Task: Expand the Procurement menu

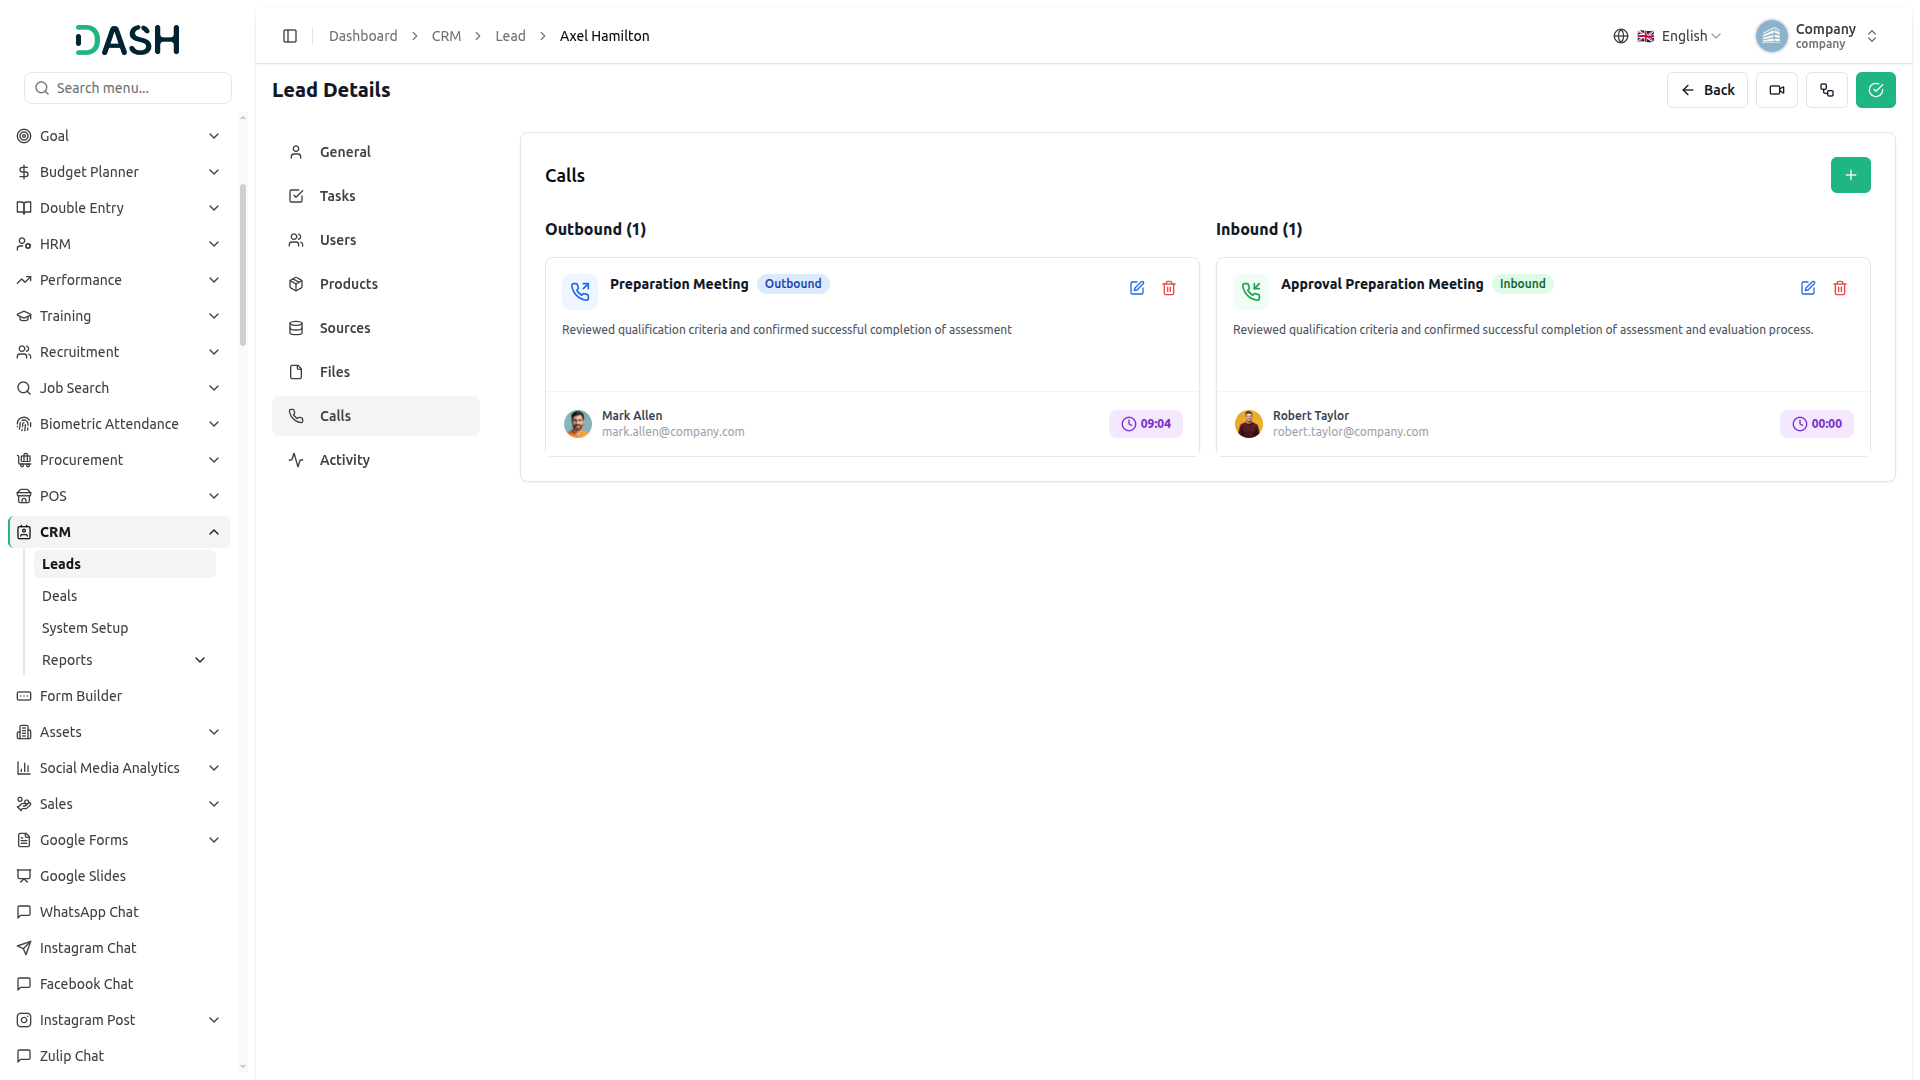Action: pyautogui.click(x=214, y=460)
